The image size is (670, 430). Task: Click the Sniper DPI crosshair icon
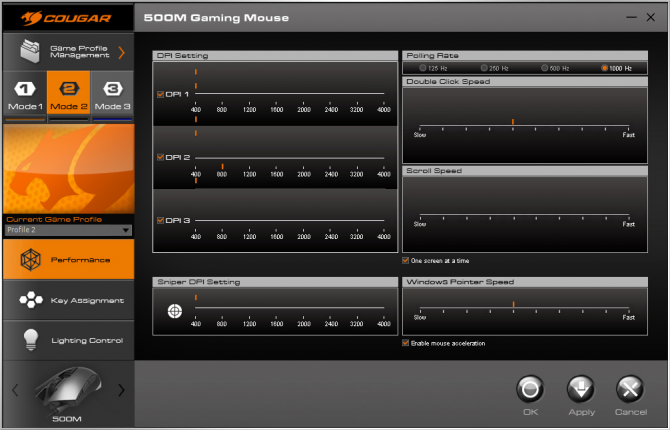click(175, 311)
